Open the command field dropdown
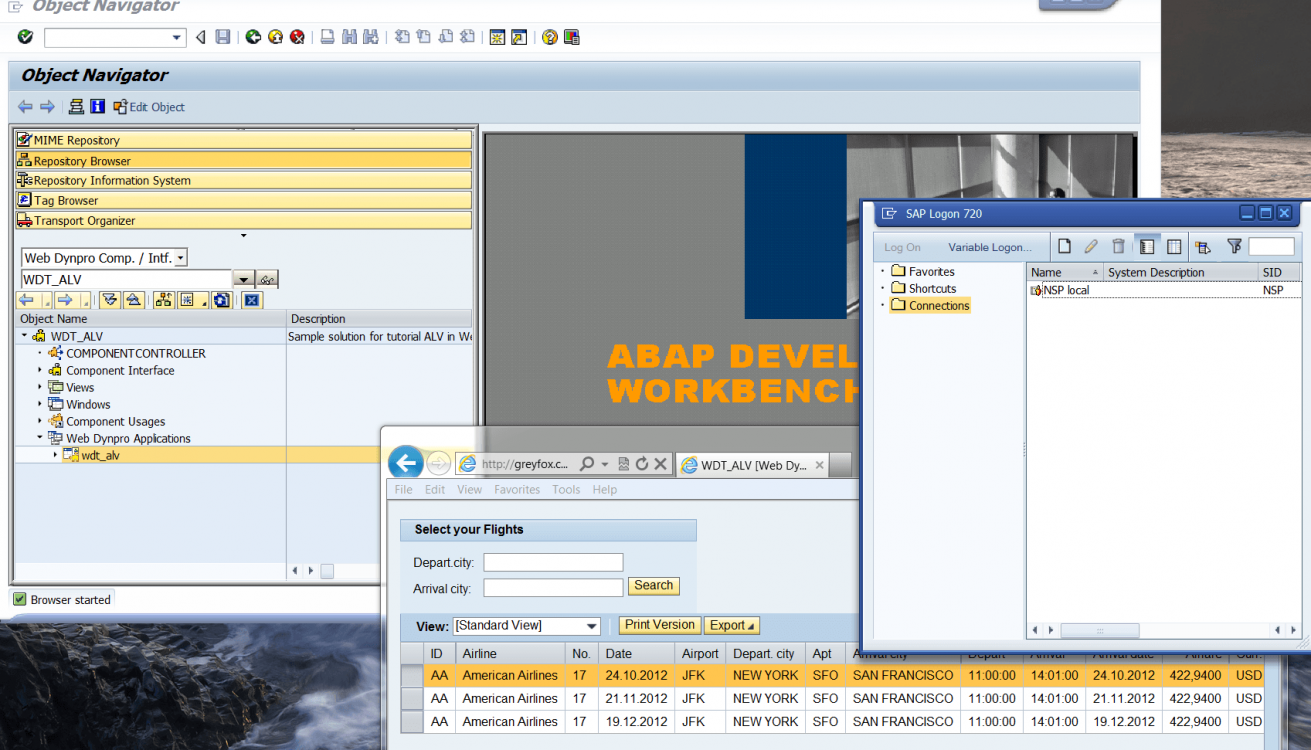This screenshot has height=750, width=1311. 178,38
